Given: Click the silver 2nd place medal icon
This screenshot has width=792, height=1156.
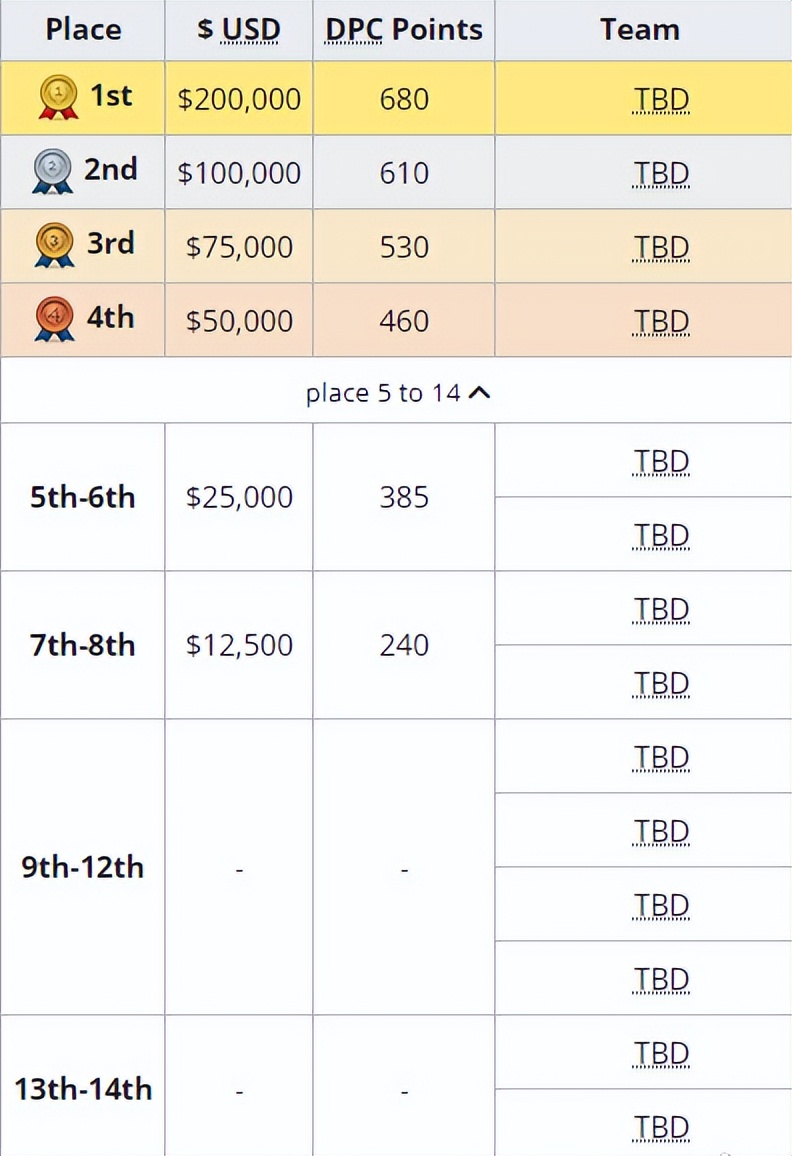Looking at the screenshot, I should pos(52,172).
